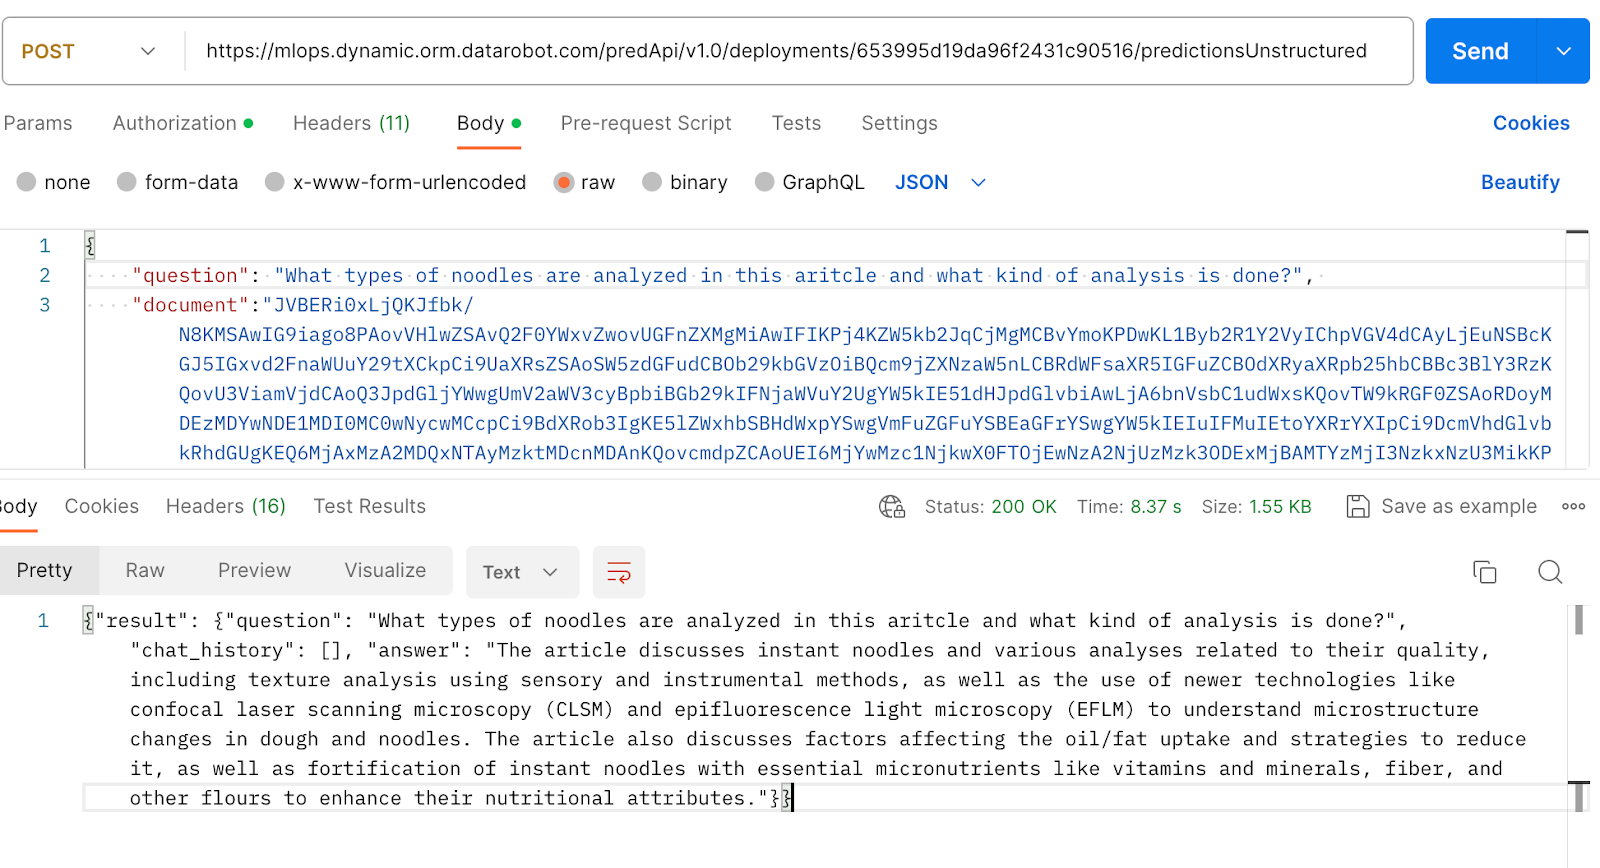Save response as example via floppy icon
The image size is (1600, 868).
pos(1358,506)
